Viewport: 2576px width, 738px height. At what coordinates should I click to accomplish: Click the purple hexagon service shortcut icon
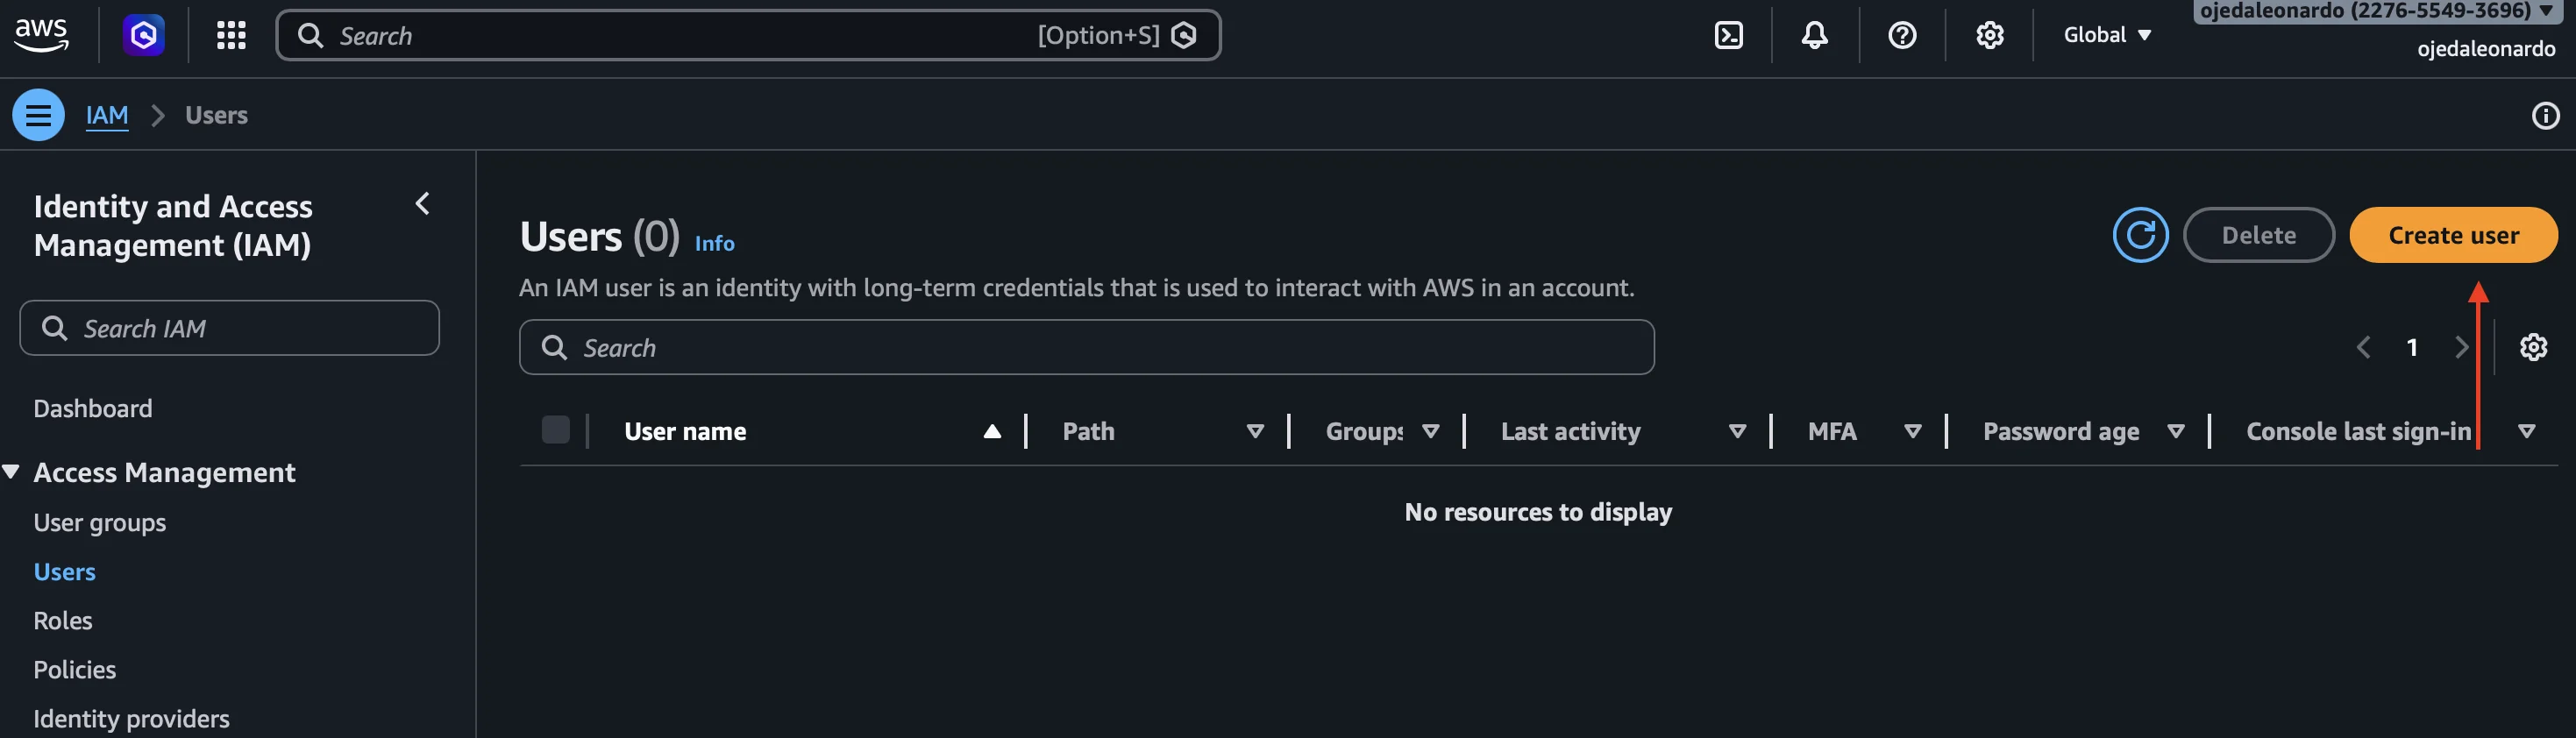[x=144, y=36]
